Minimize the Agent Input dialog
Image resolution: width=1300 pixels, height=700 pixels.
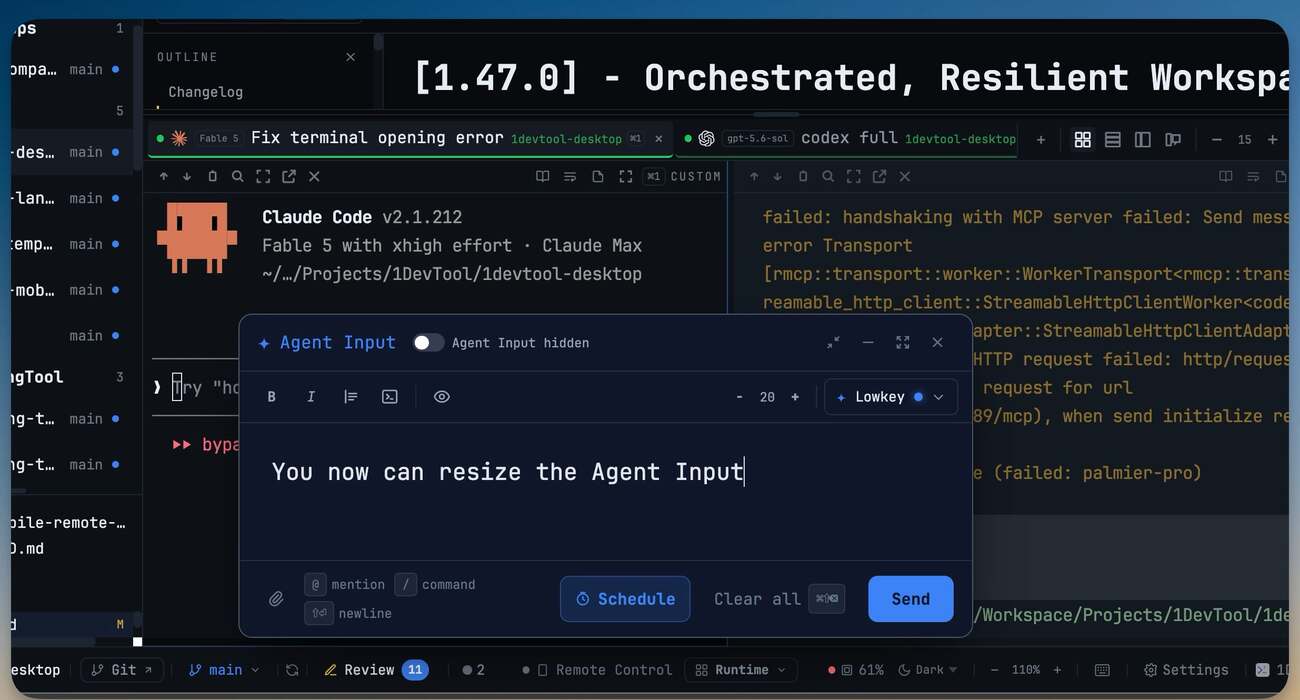tap(868, 342)
